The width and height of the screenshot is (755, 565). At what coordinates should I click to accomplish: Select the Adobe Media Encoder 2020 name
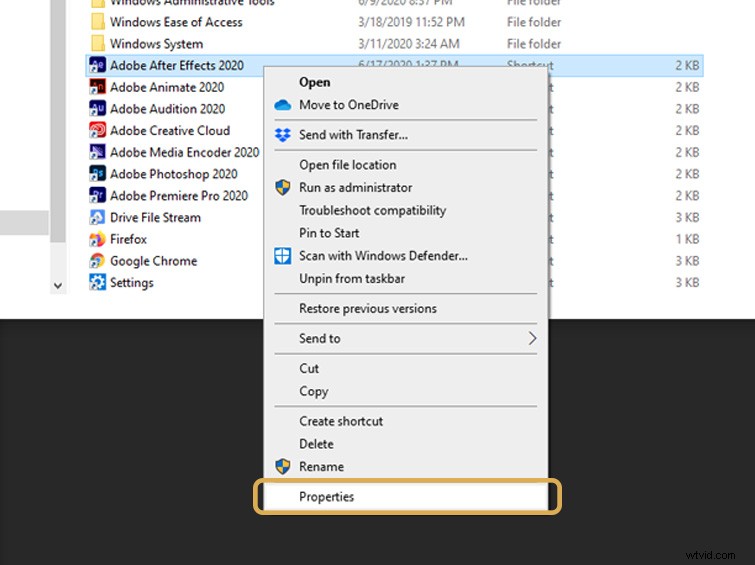click(184, 152)
